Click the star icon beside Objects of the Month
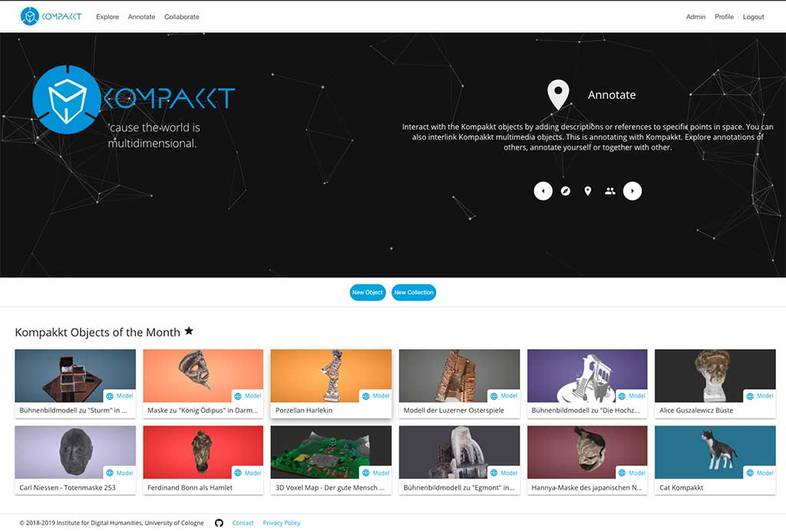Screen dimensions: 786x531 point(189,331)
